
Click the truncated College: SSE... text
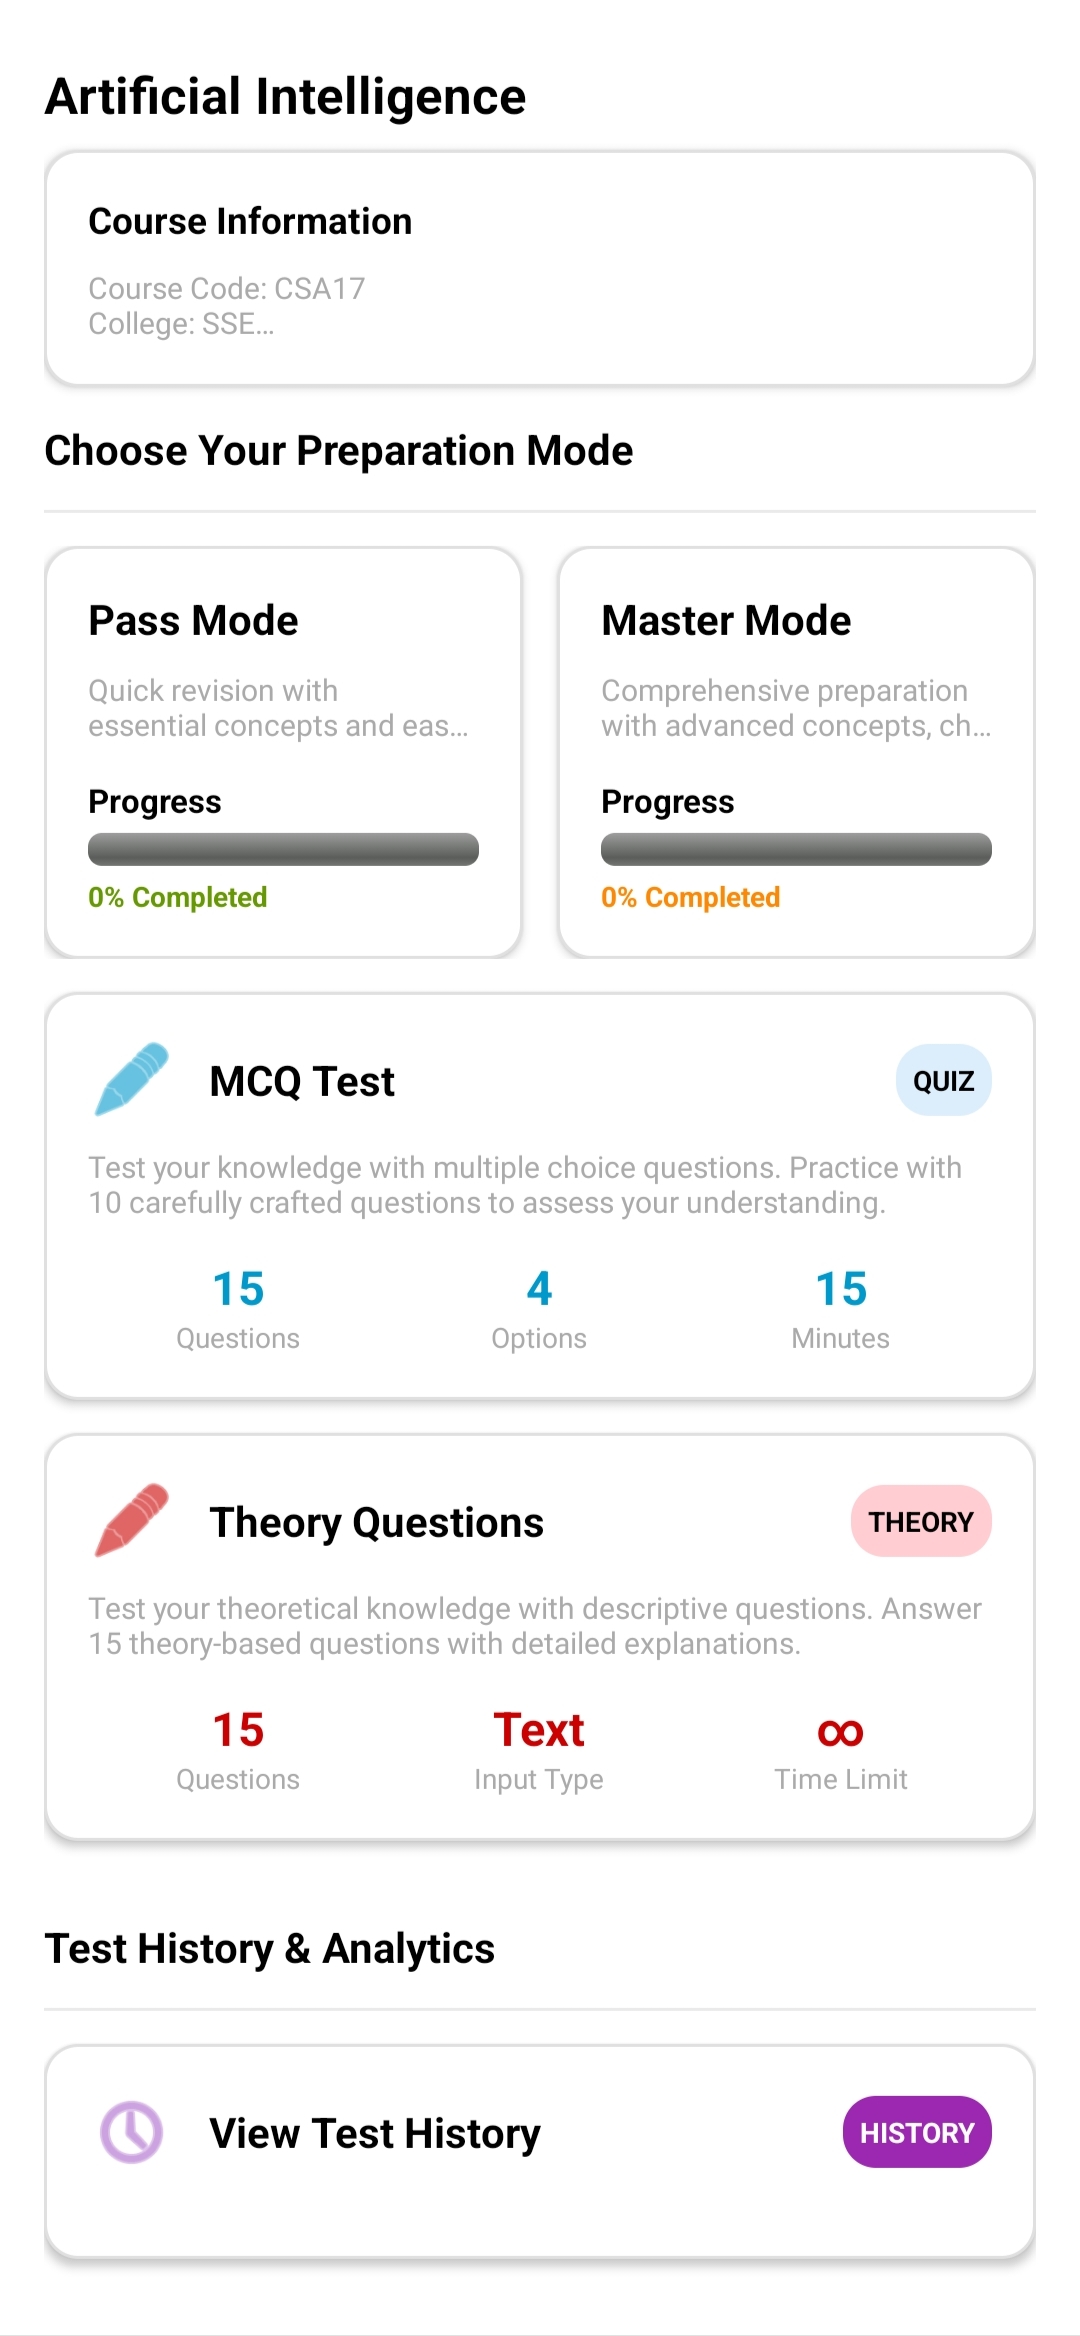coord(181,324)
